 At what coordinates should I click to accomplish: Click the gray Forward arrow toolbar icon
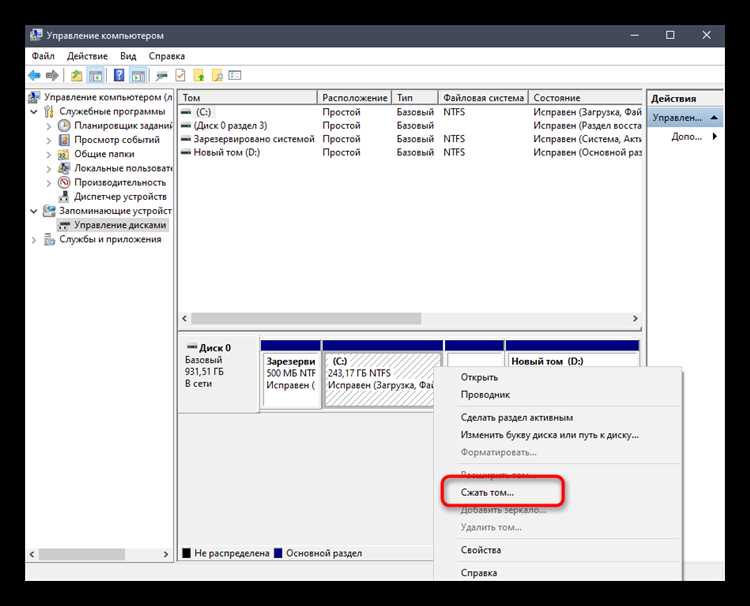52,75
